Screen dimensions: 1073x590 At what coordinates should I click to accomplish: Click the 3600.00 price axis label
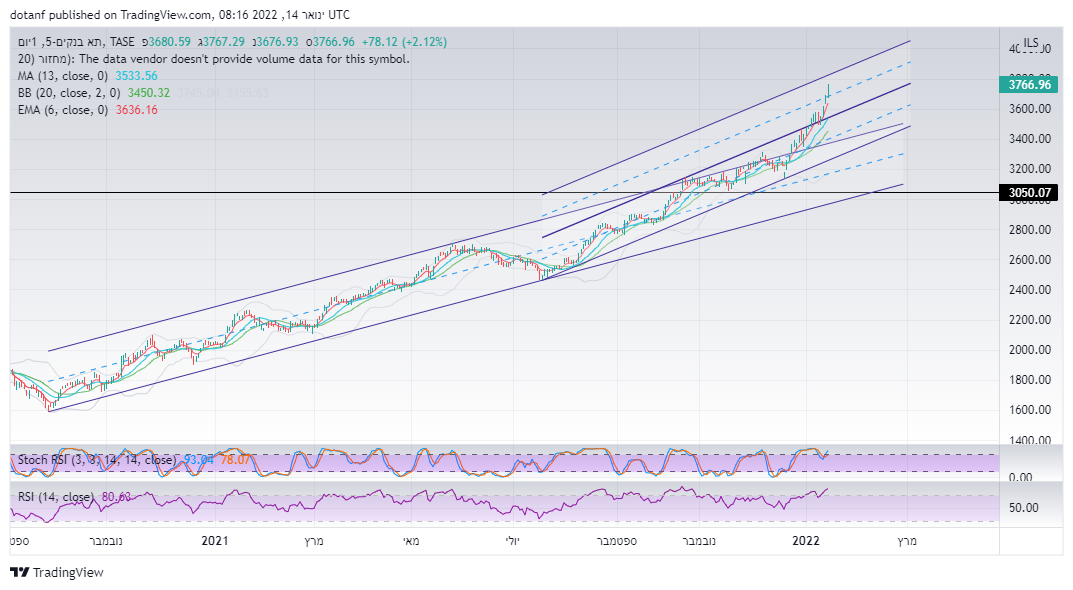1030,109
